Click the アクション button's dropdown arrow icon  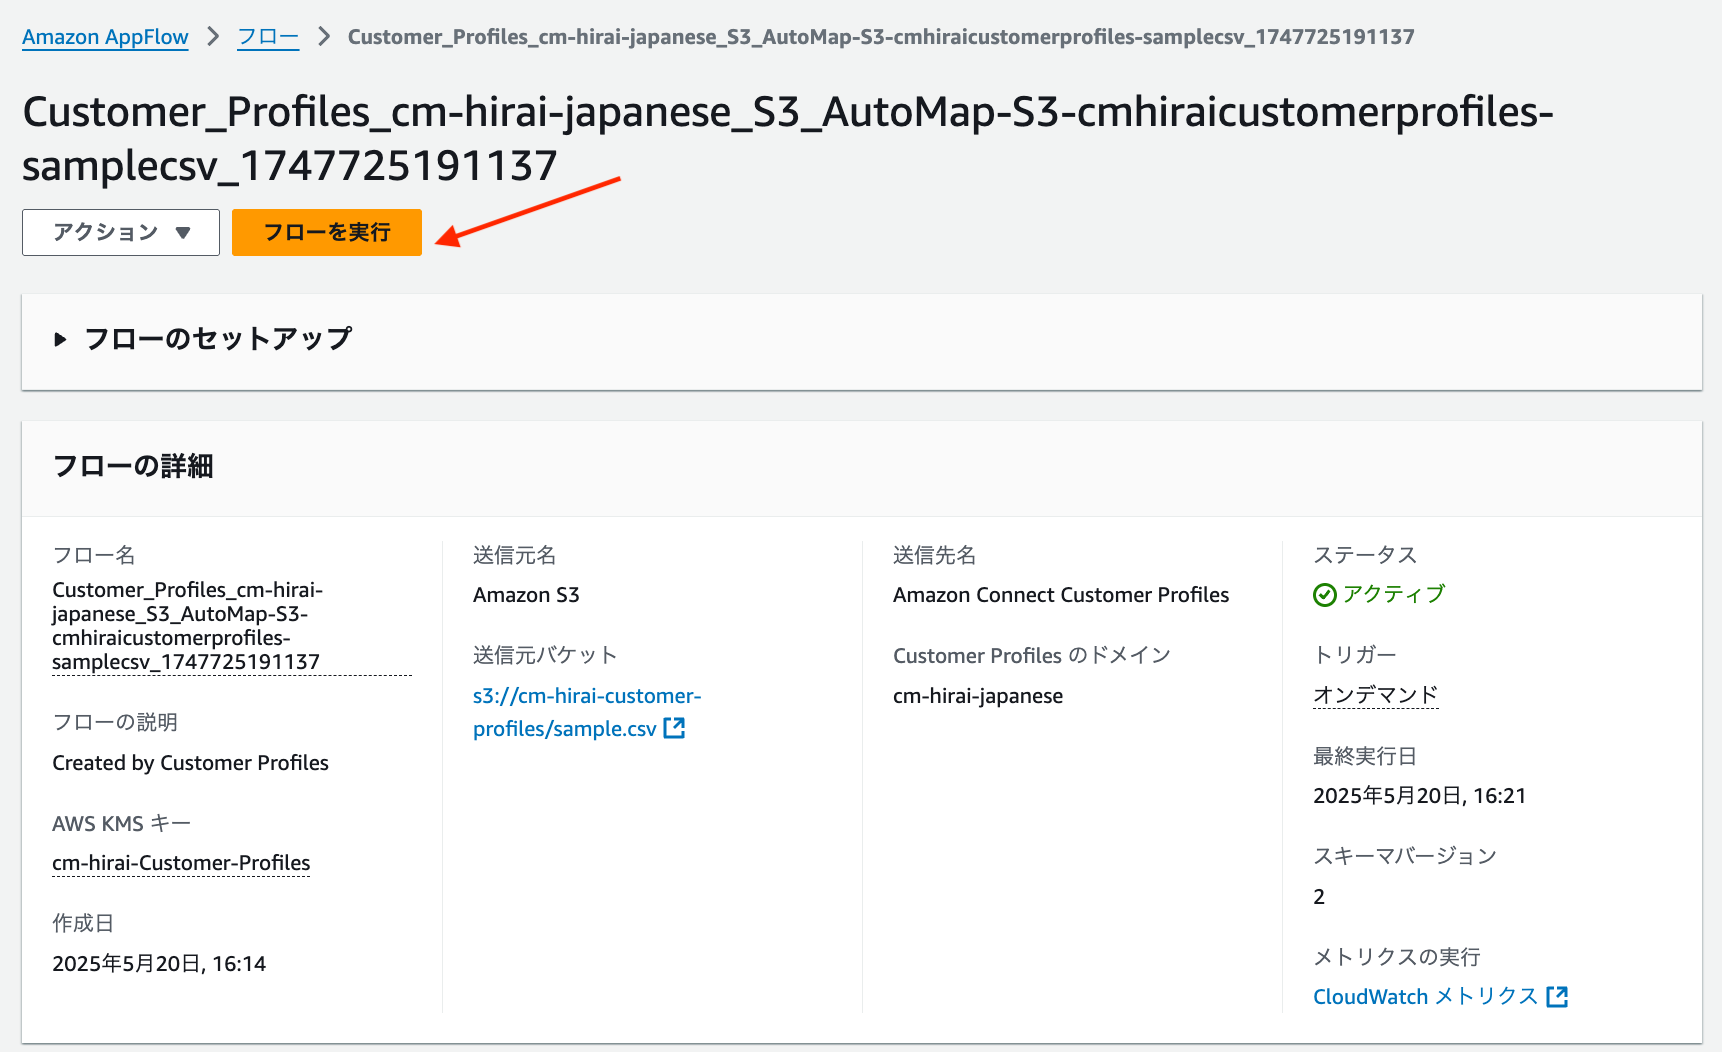[x=183, y=233]
